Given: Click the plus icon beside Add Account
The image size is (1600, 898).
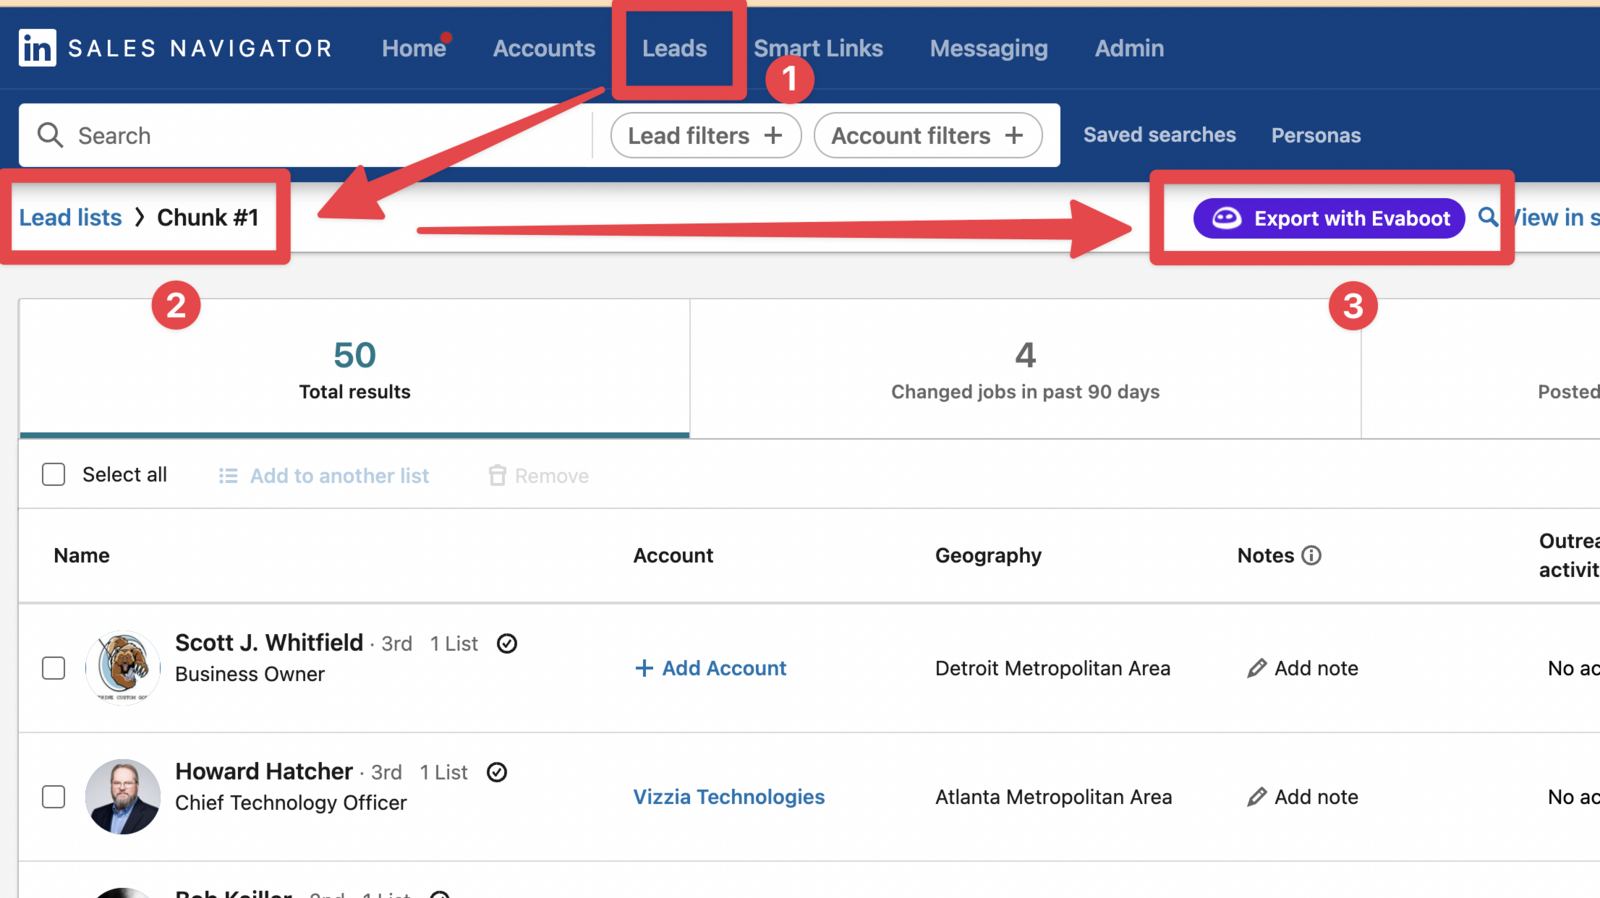Looking at the screenshot, I should click(644, 668).
